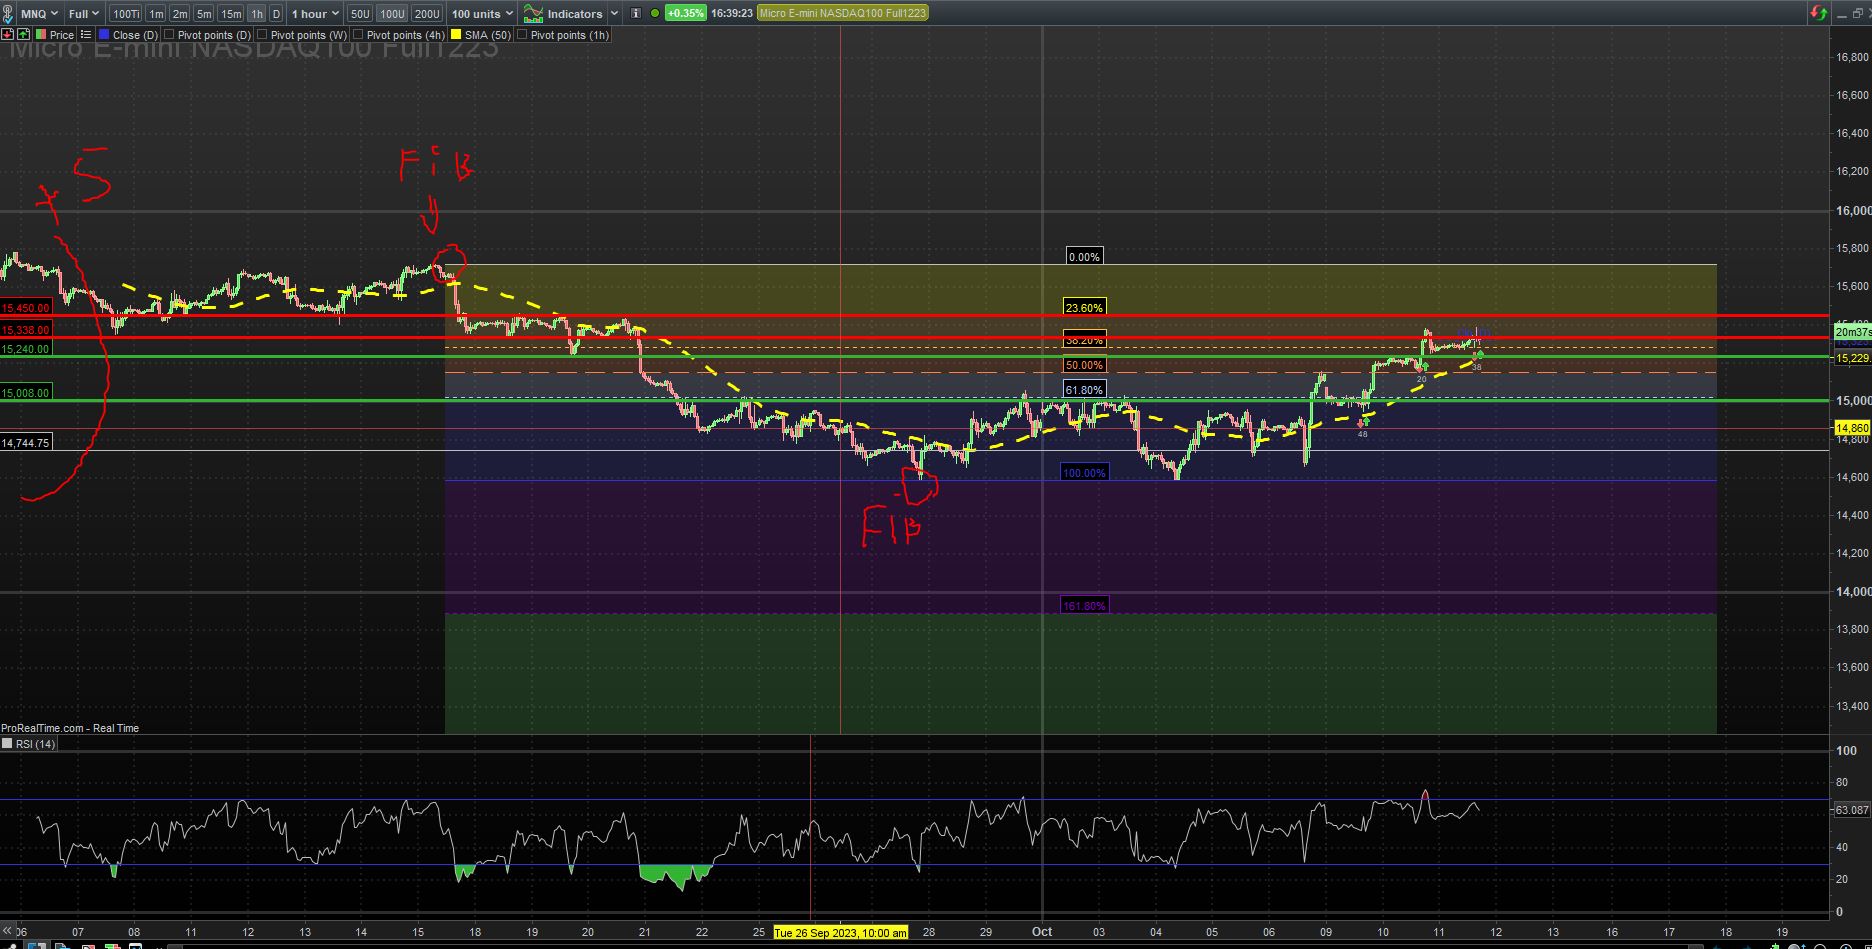Open the '1 hour' timeframe dropdown

point(315,14)
